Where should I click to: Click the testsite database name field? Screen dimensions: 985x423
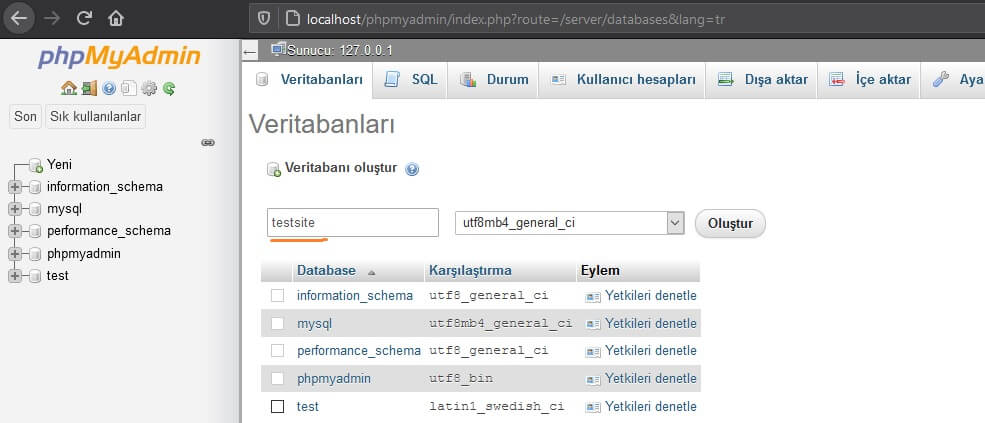[352, 222]
